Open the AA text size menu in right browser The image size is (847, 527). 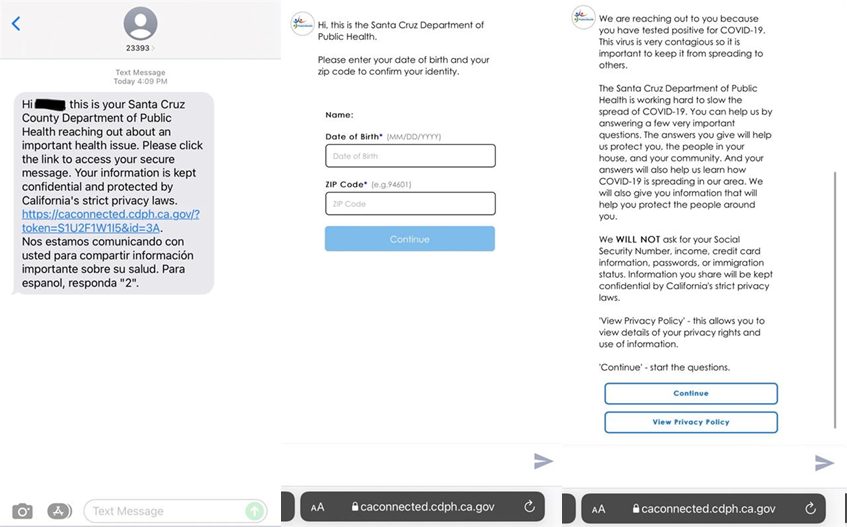599,509
